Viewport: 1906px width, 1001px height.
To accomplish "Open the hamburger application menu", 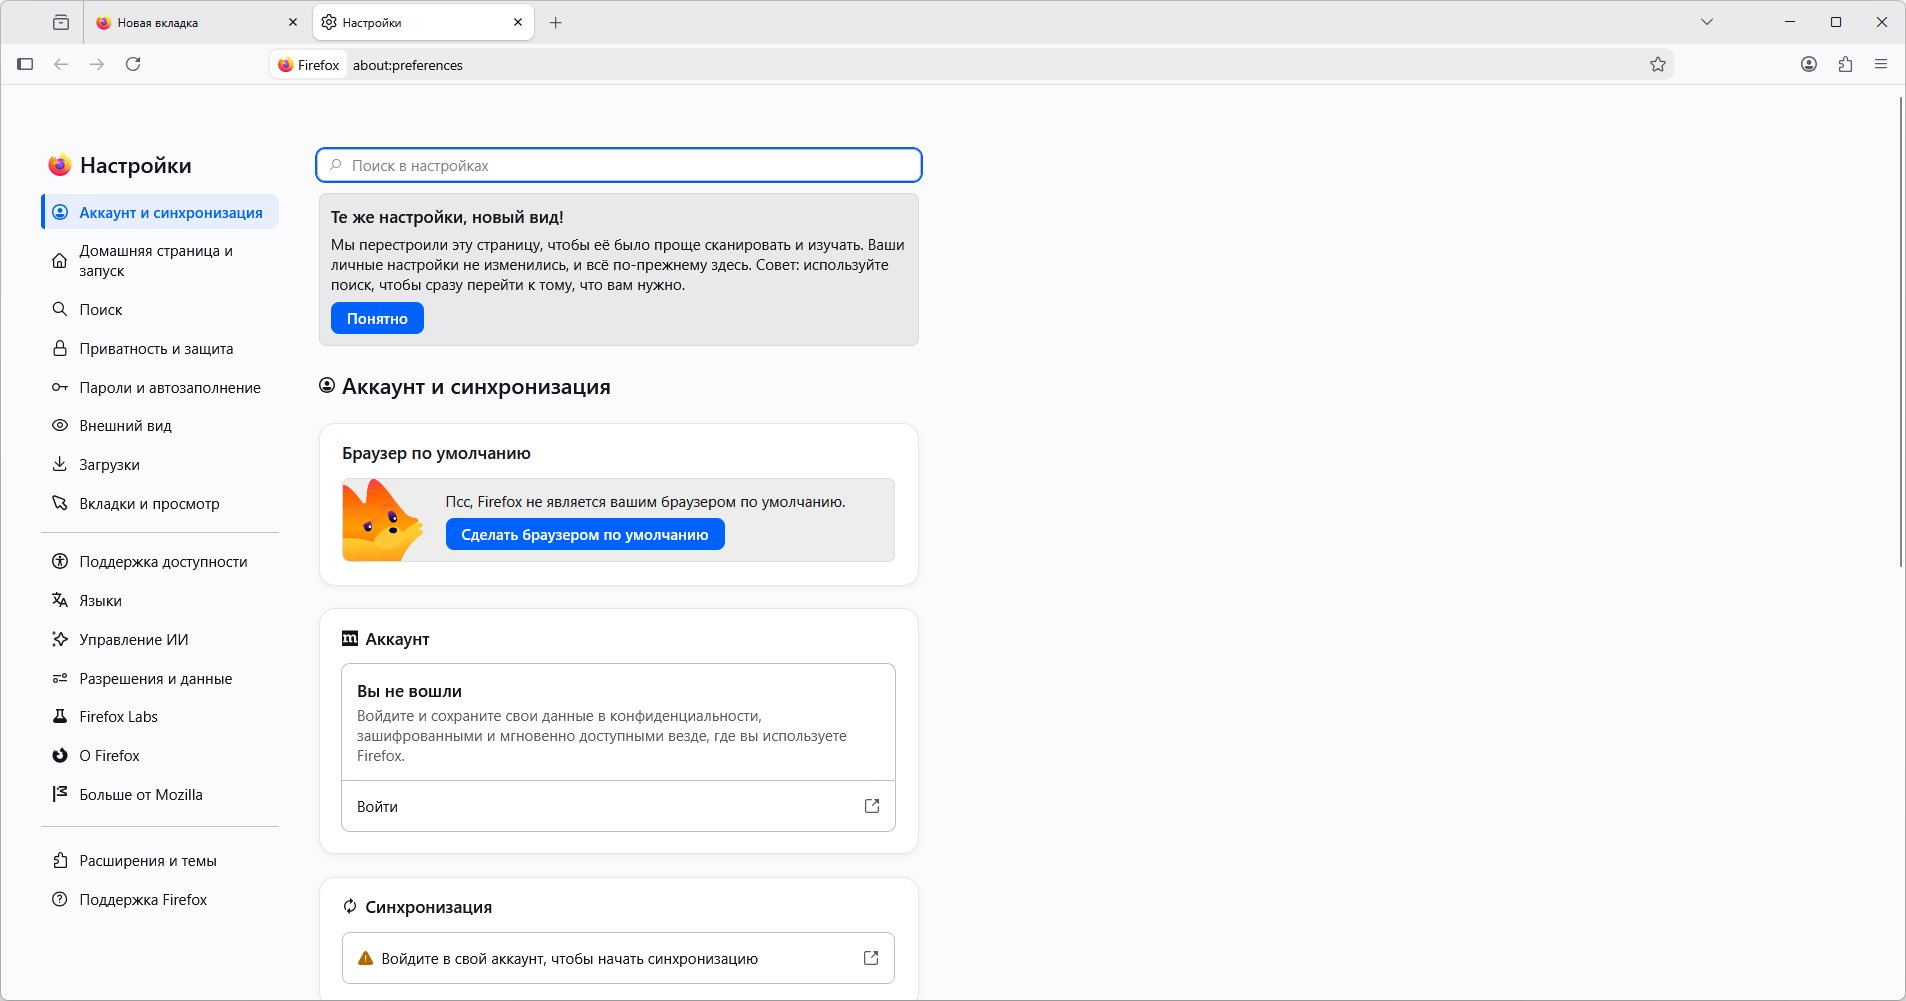I will pos(1881,64).
